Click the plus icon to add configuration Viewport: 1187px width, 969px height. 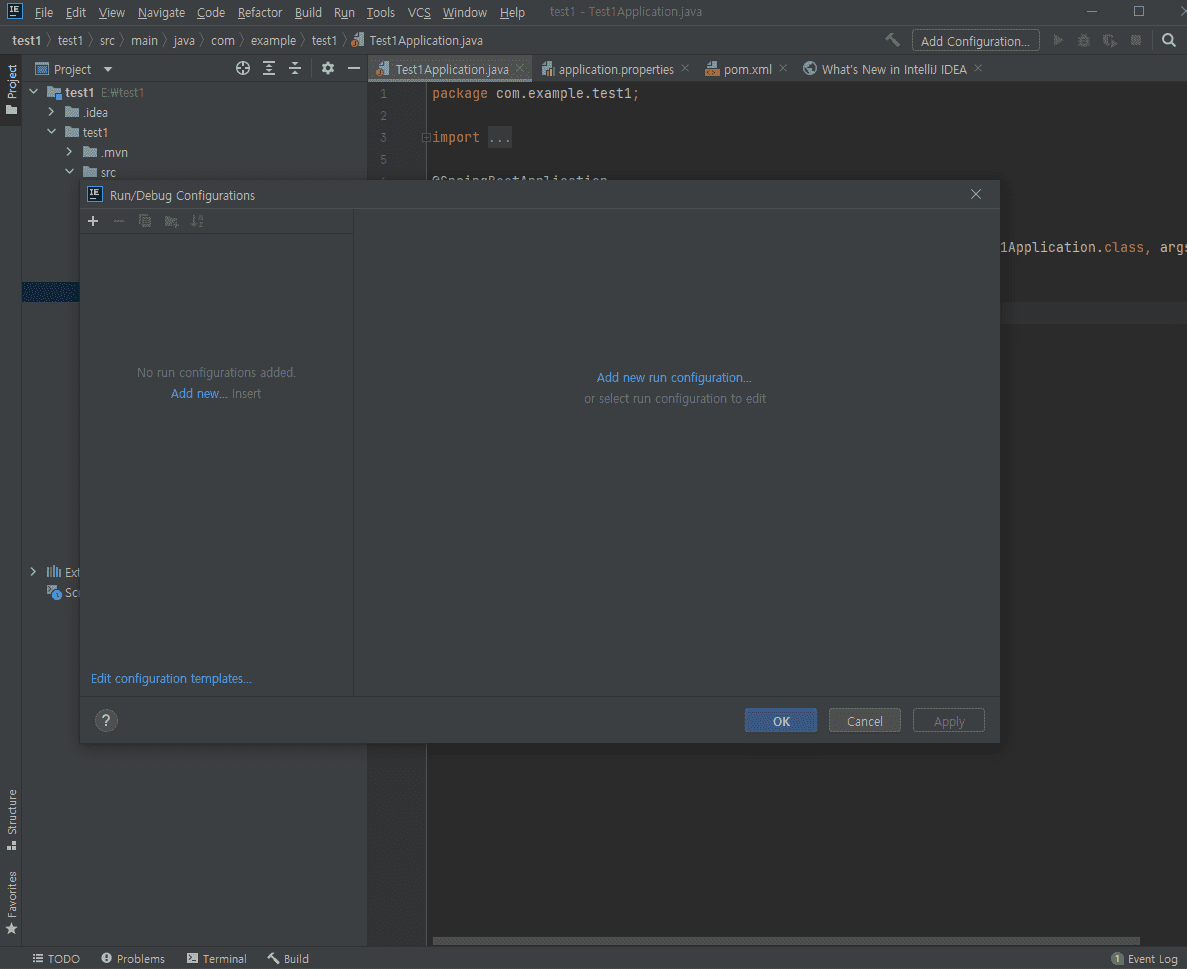[93, 221]
